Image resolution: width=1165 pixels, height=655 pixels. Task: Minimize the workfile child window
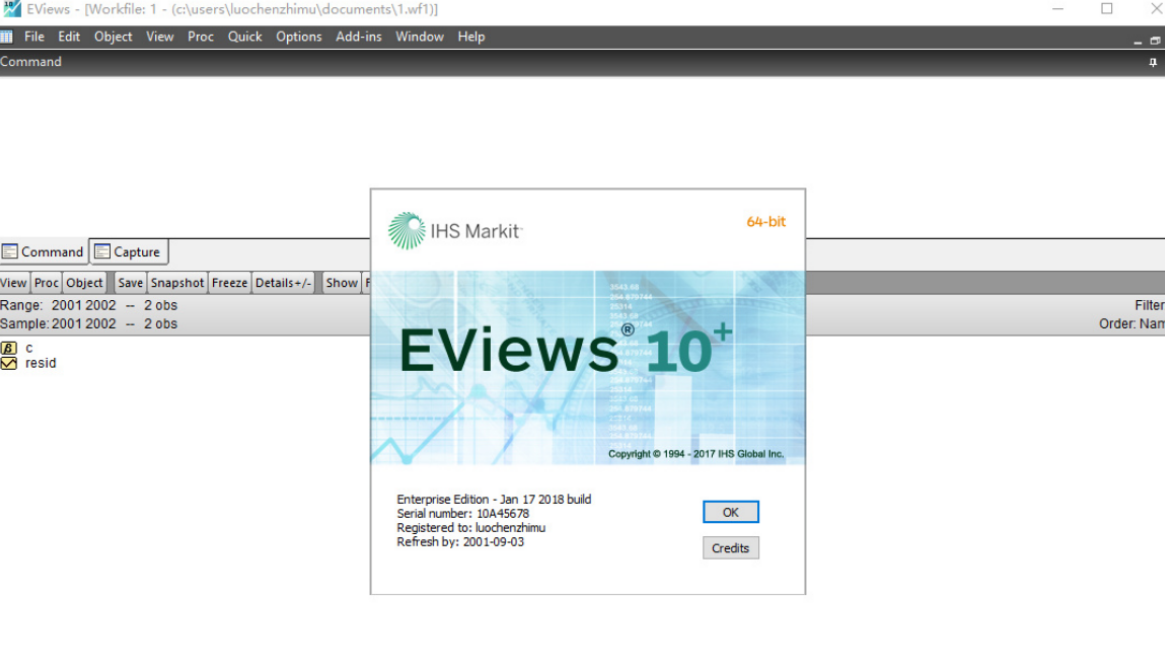coord(1138,41)
